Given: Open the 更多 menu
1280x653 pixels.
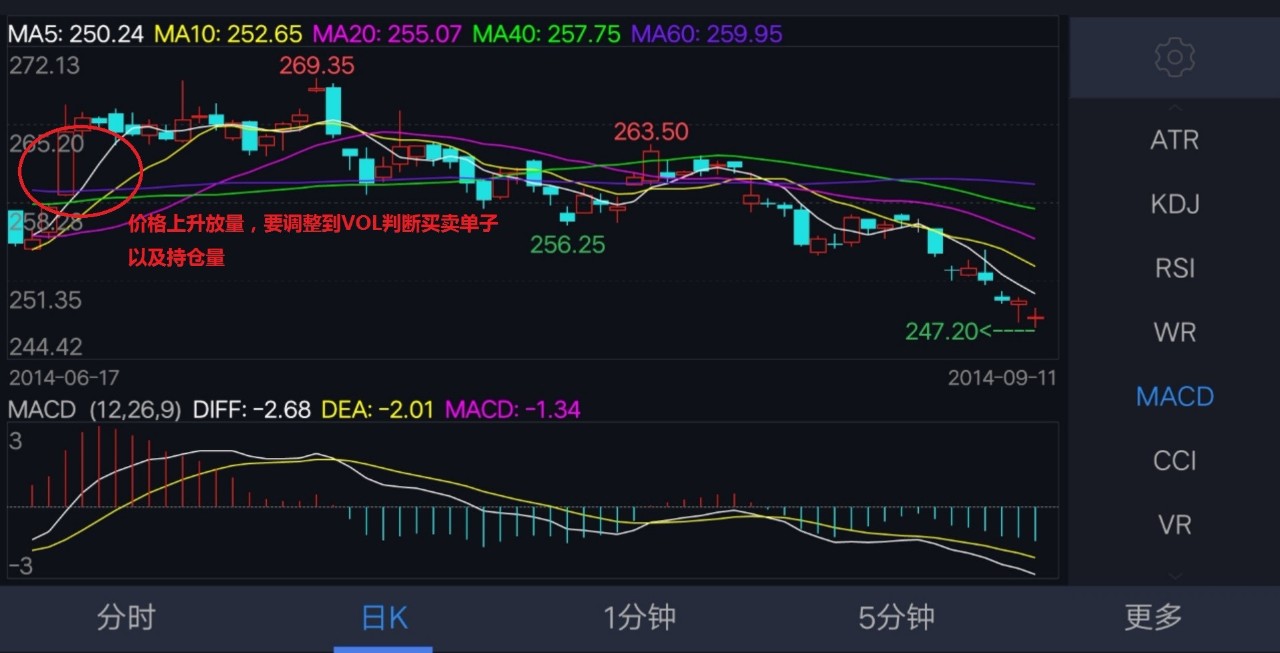Looking at the screenshot, I should [x=1152, y=618].
